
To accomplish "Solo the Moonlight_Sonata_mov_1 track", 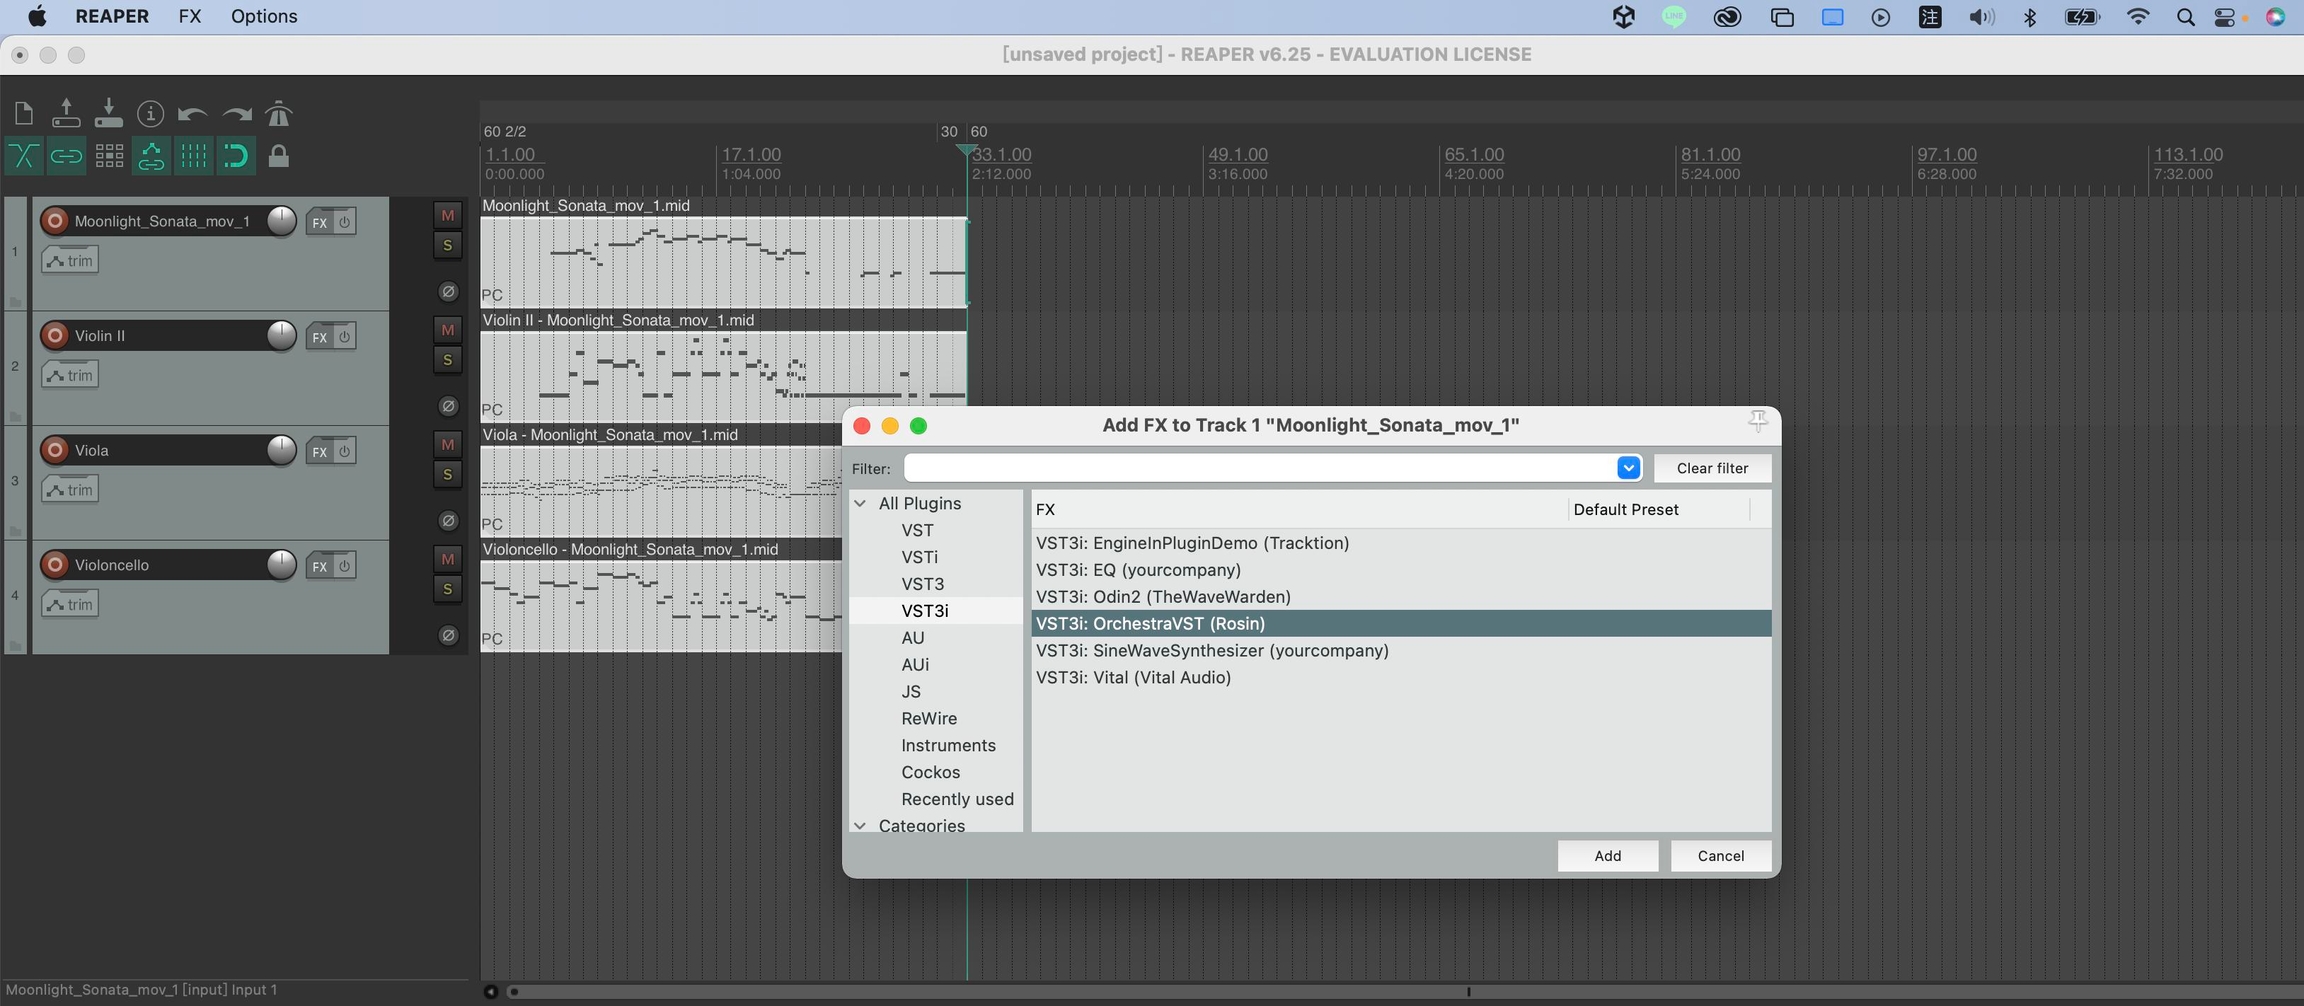I will tap(447, 245).
